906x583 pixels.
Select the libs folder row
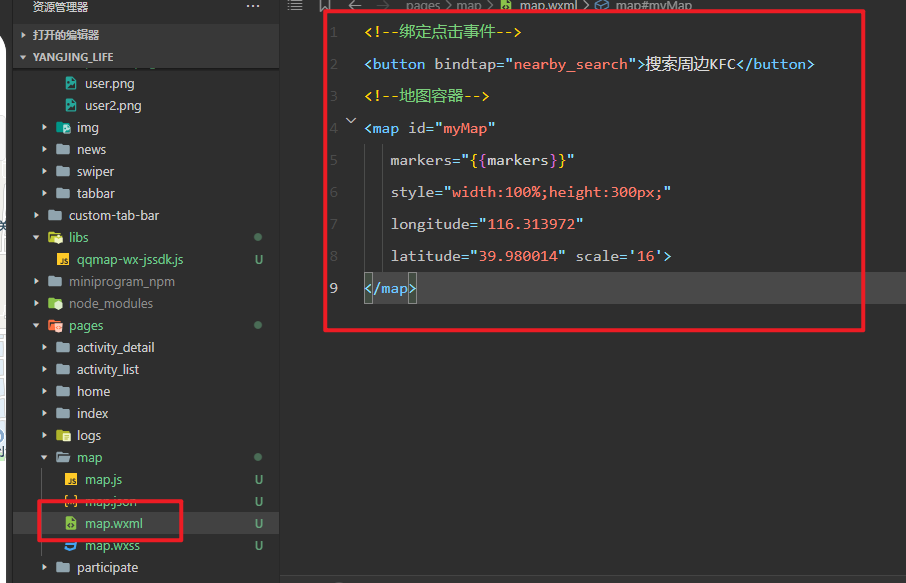tap(146, 237)
